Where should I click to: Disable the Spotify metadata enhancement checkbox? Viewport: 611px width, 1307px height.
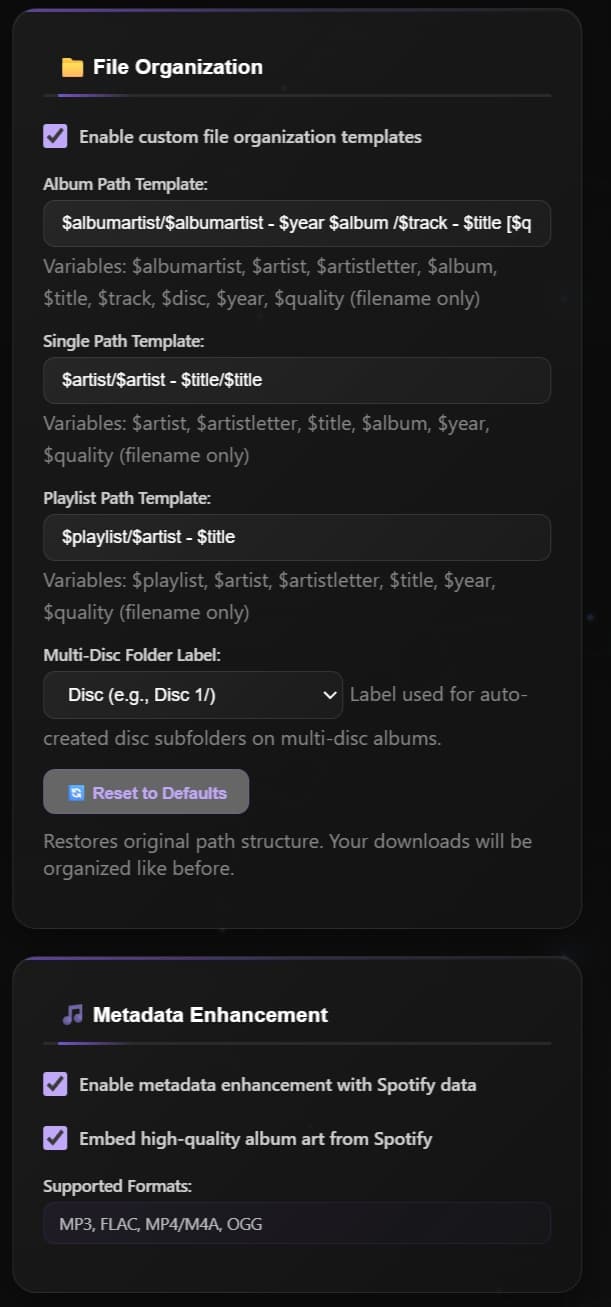click(x=56, y=1084)
